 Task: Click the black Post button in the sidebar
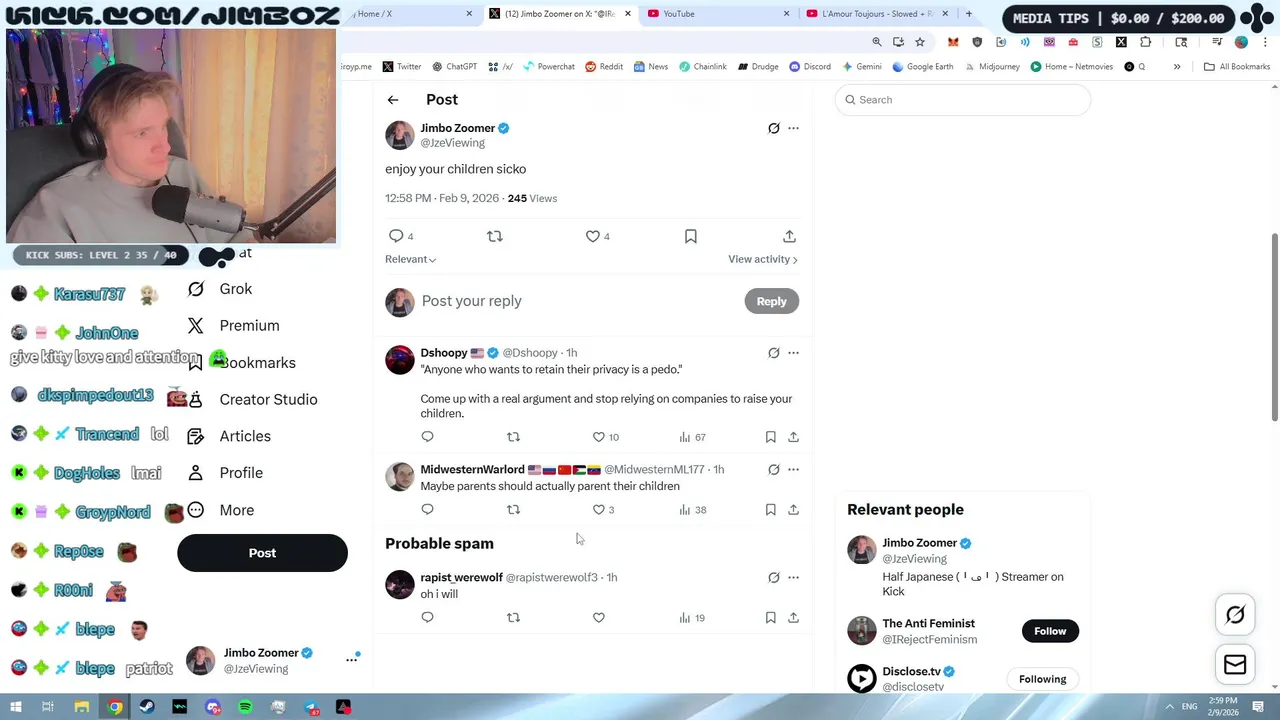262,553
